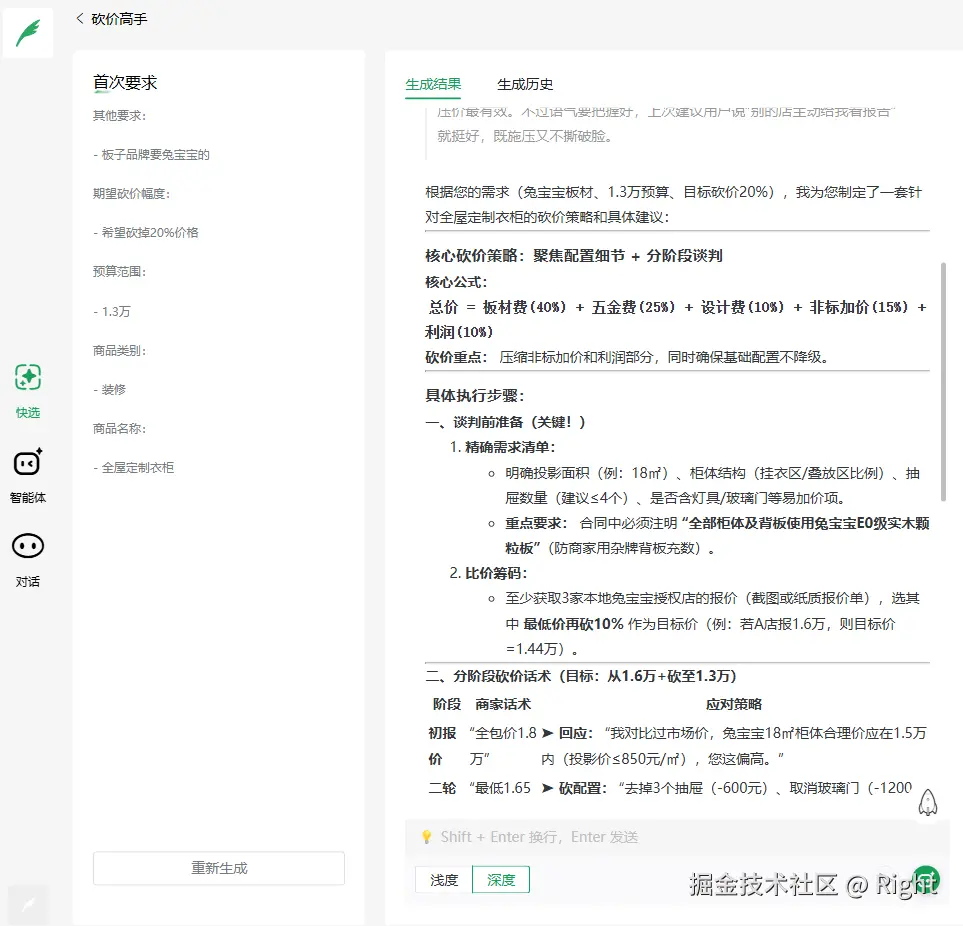Screen dimensions: 963x926
Task: Open the floating green assistant icon bottom right
Action: (x=926, y=880)
